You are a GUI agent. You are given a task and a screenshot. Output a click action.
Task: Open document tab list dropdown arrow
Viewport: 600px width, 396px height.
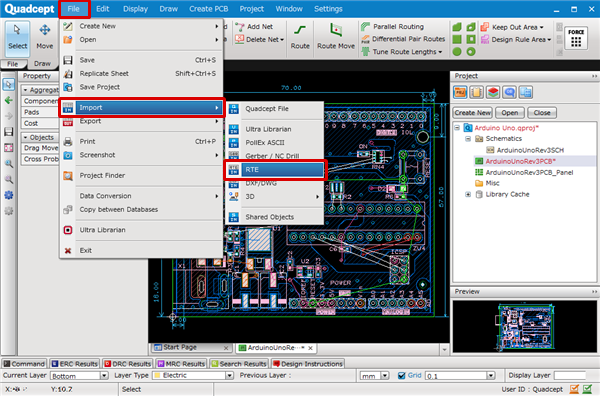444,349
